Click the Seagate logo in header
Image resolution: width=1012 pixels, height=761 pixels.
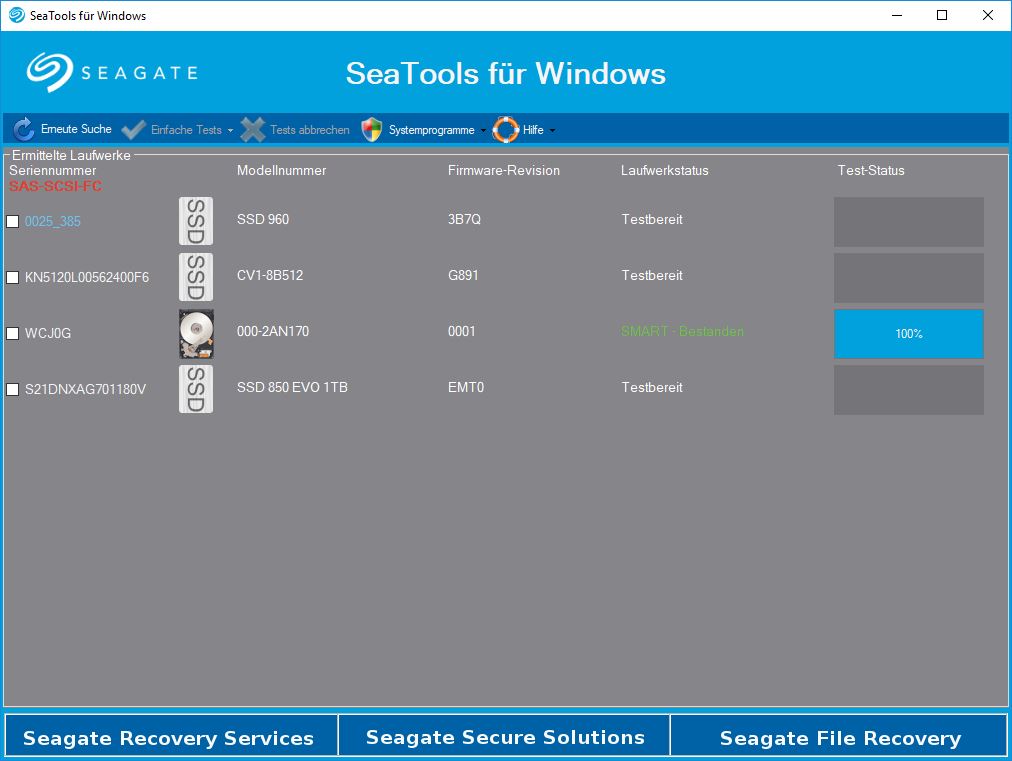[112, 72]
